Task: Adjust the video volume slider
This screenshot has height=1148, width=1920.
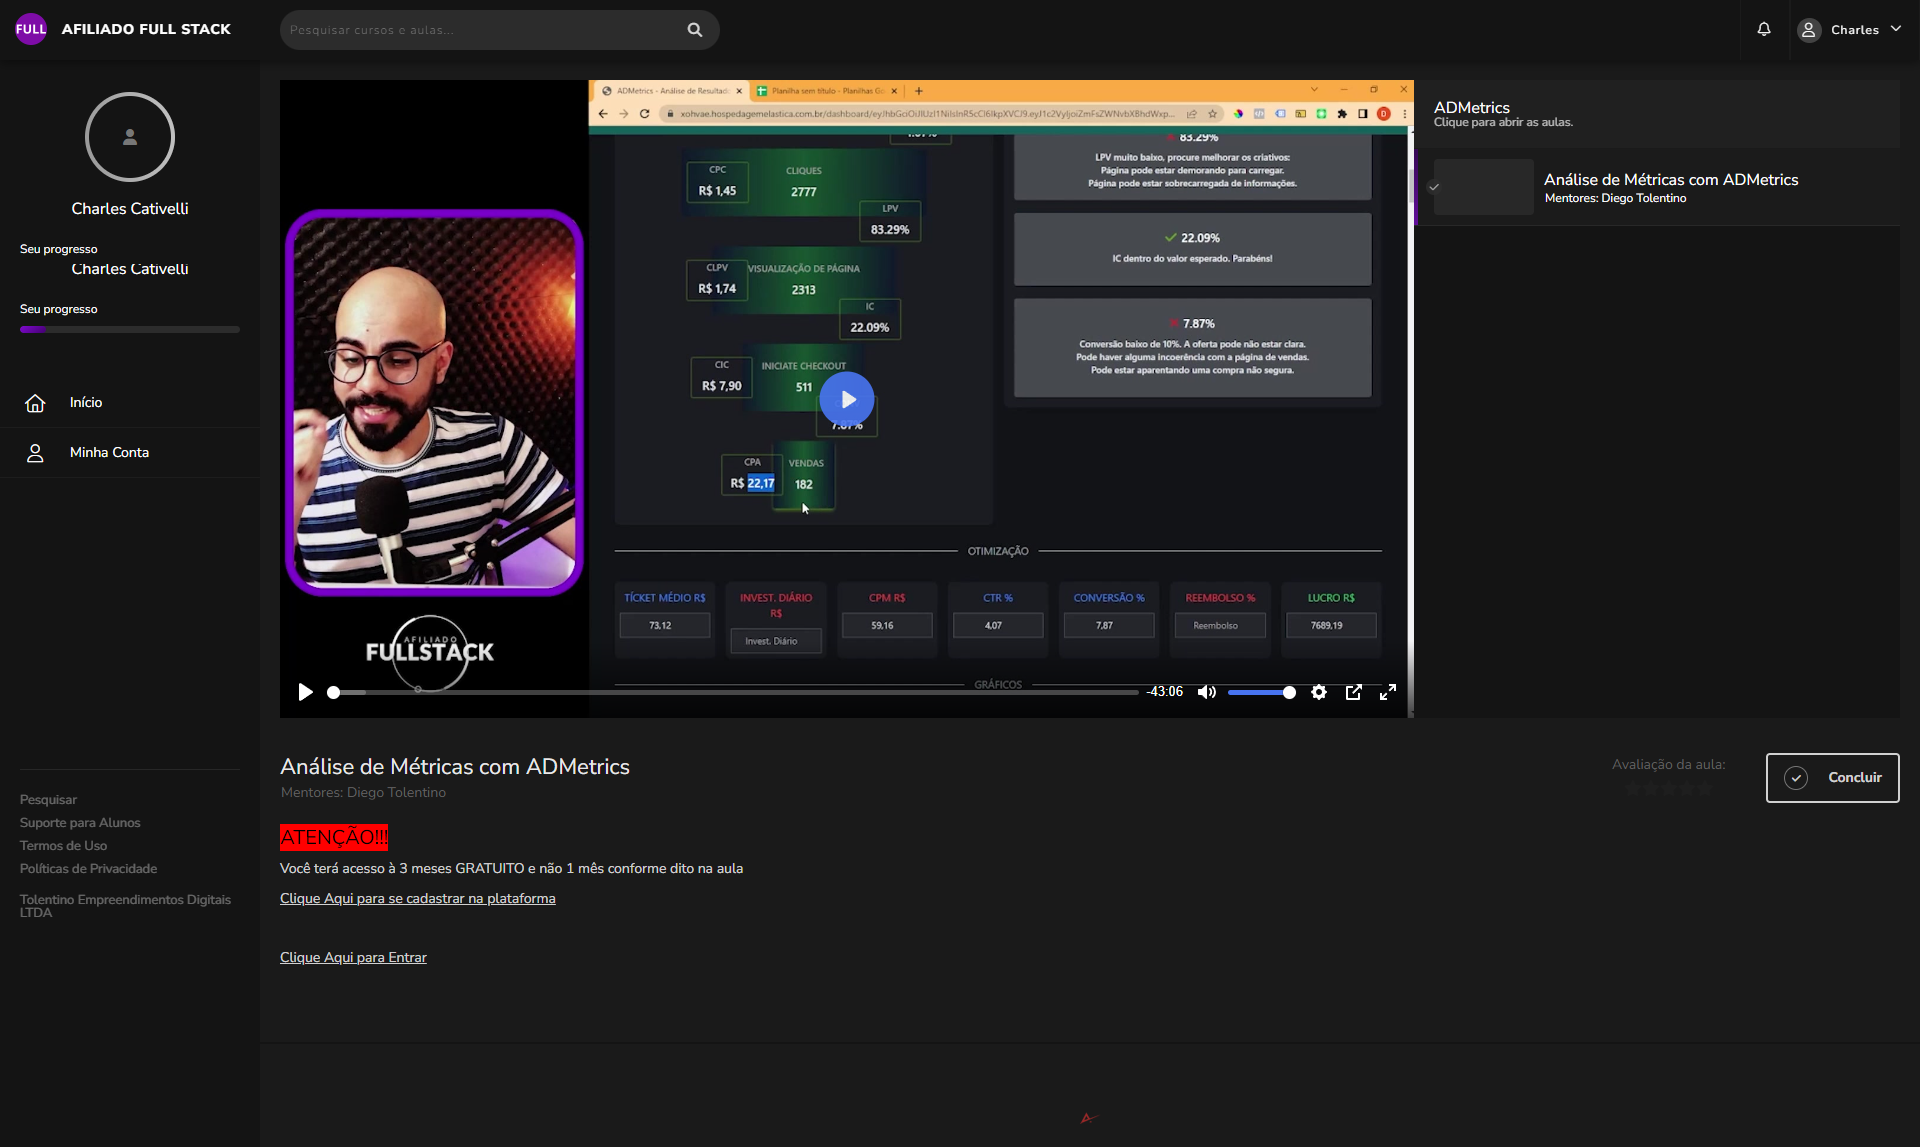Action: [x=1261, y=692]
